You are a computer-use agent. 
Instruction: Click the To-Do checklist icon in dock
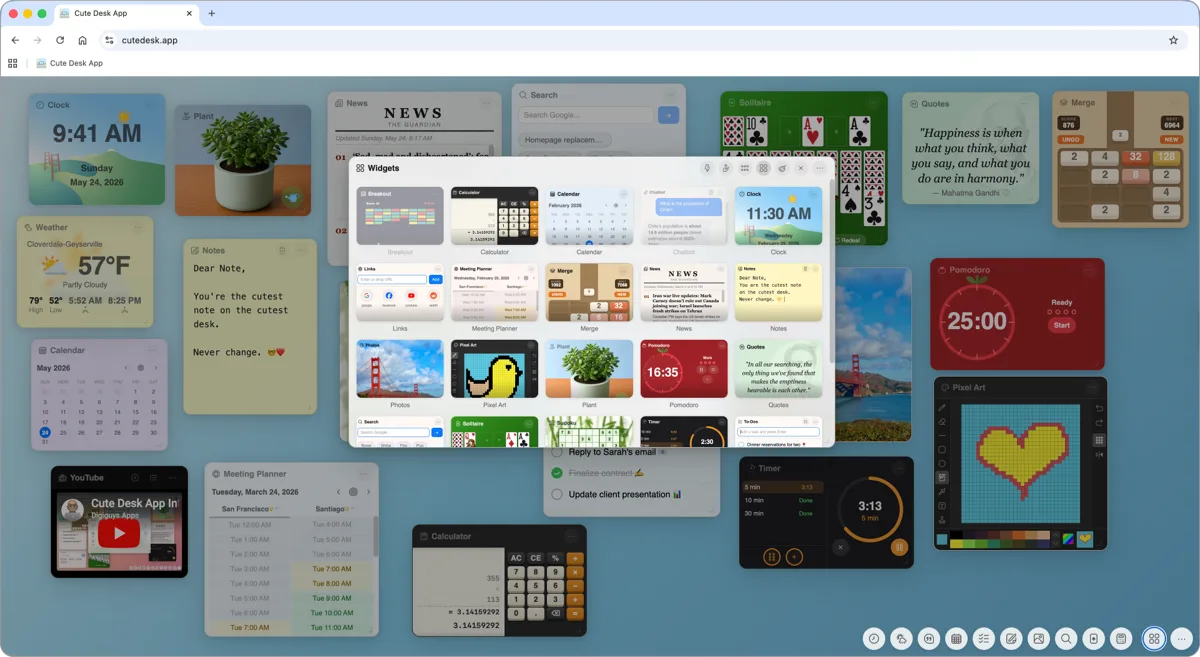(x=984, y=639)
